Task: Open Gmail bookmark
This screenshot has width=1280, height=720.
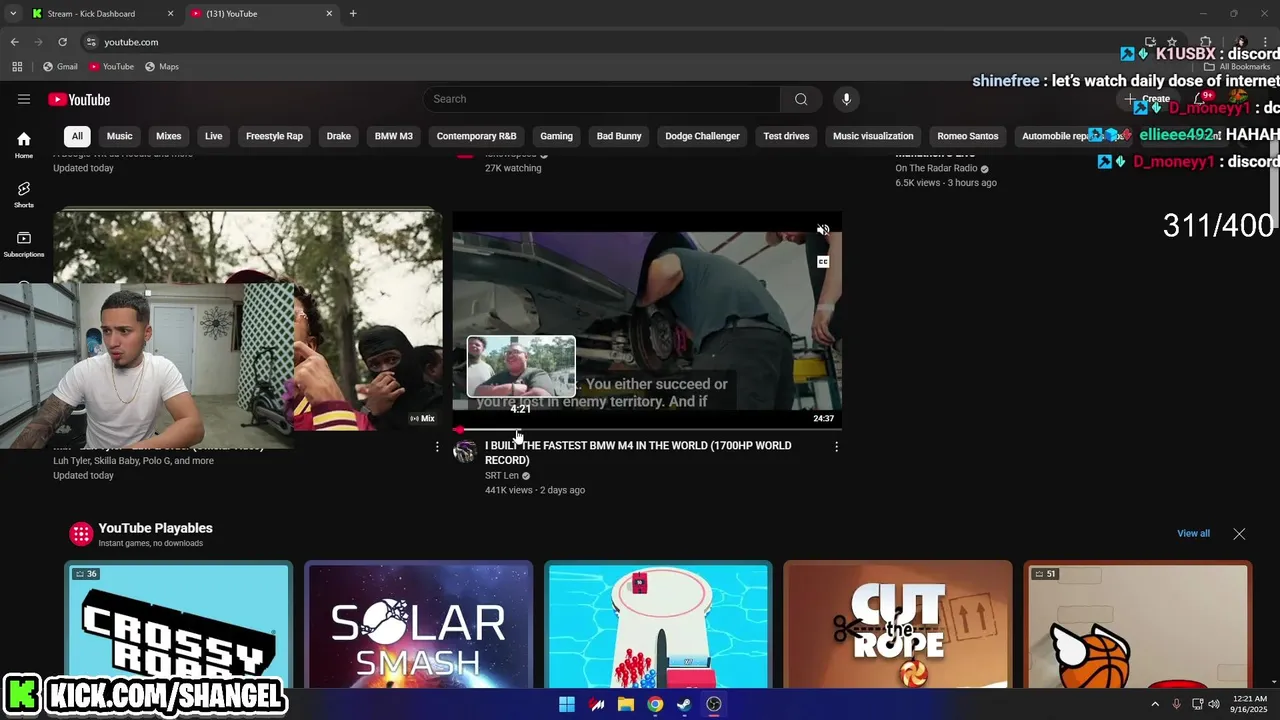Action: click(x=60, y=67)
